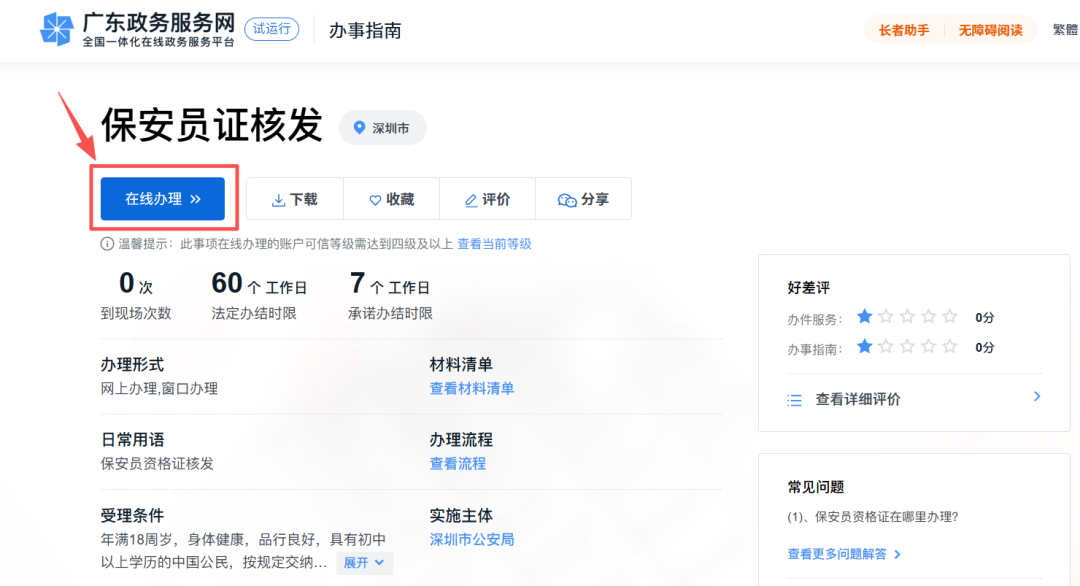This screenshot has width=1080, height=586.
Task: Click the 在线办理 button
Action: (x=162, y=198)
